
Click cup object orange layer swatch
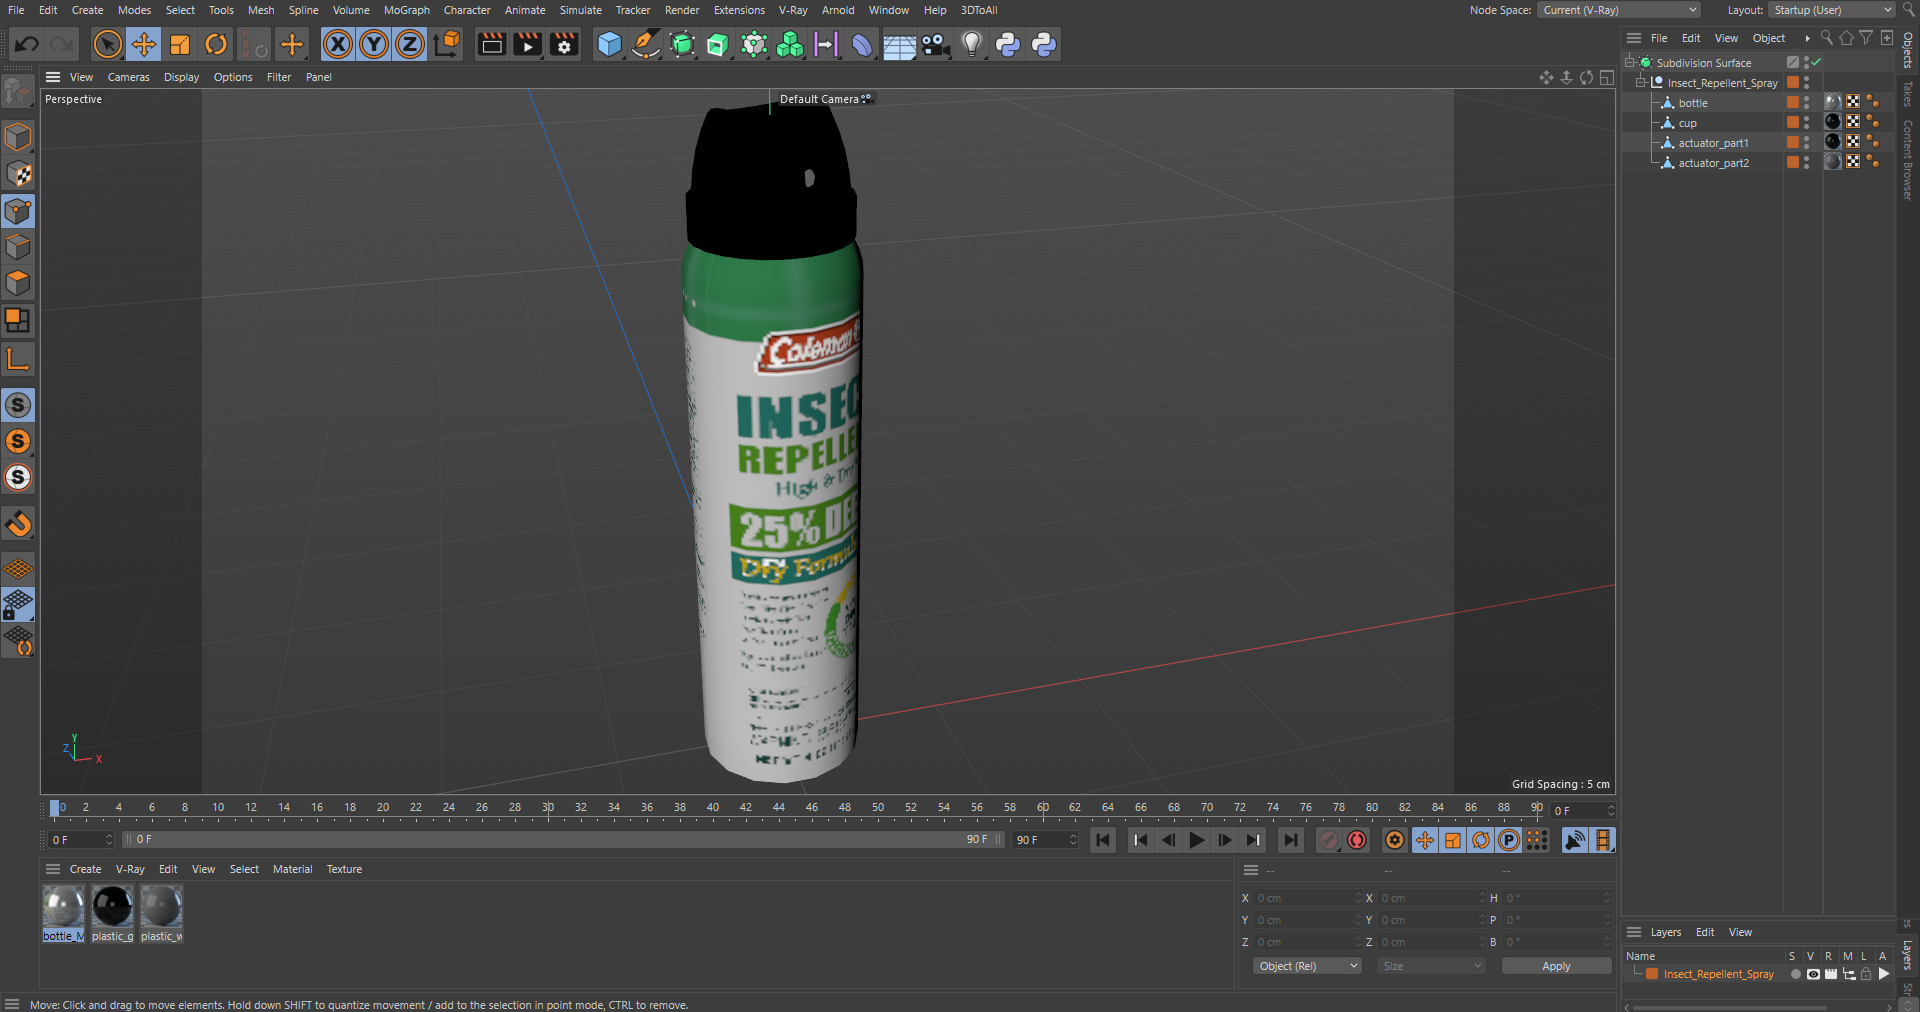1793,122
